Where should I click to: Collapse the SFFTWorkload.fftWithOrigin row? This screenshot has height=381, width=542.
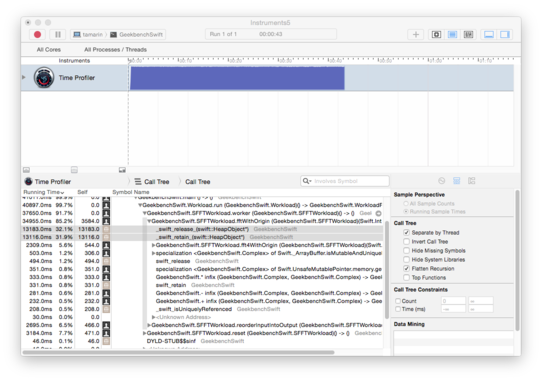149,221
